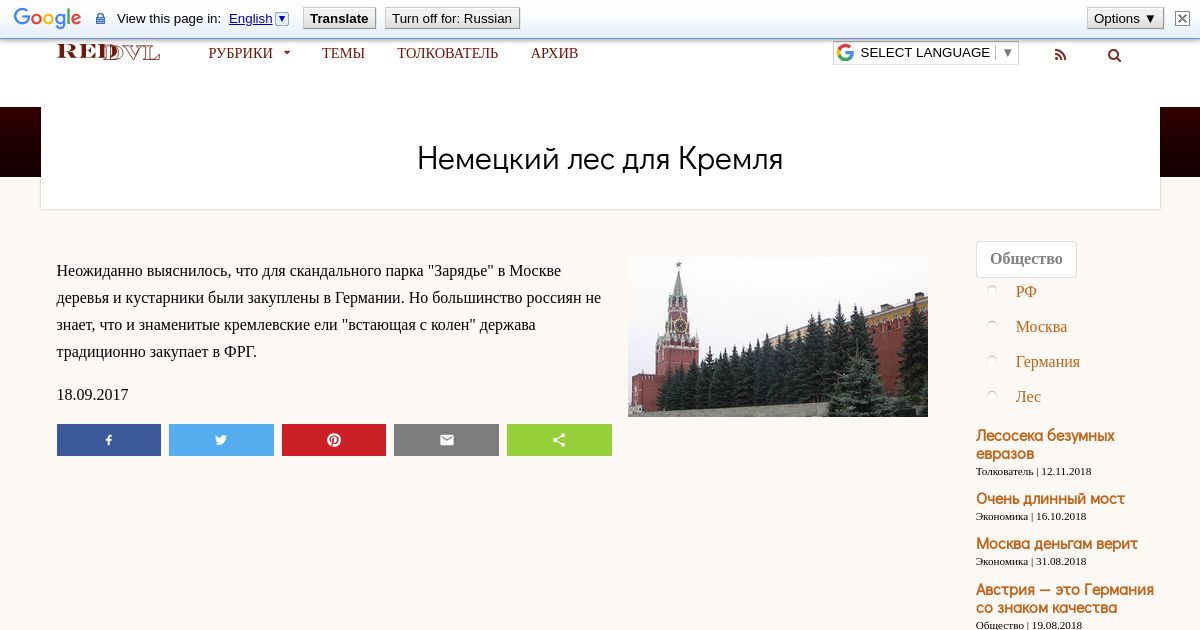Open Австрия — это Германия article
1200x630 pixels.
[1065, 598]
